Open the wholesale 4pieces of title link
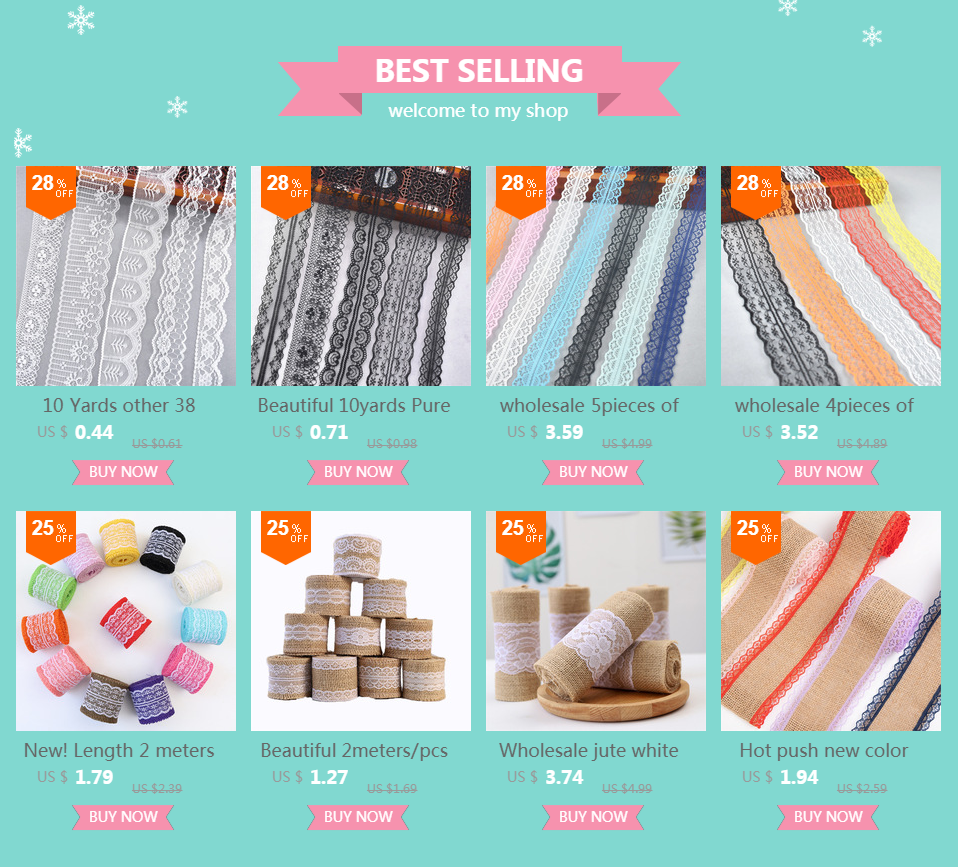The width and height of the screenshot is (958, 867). tap(824, 406)
